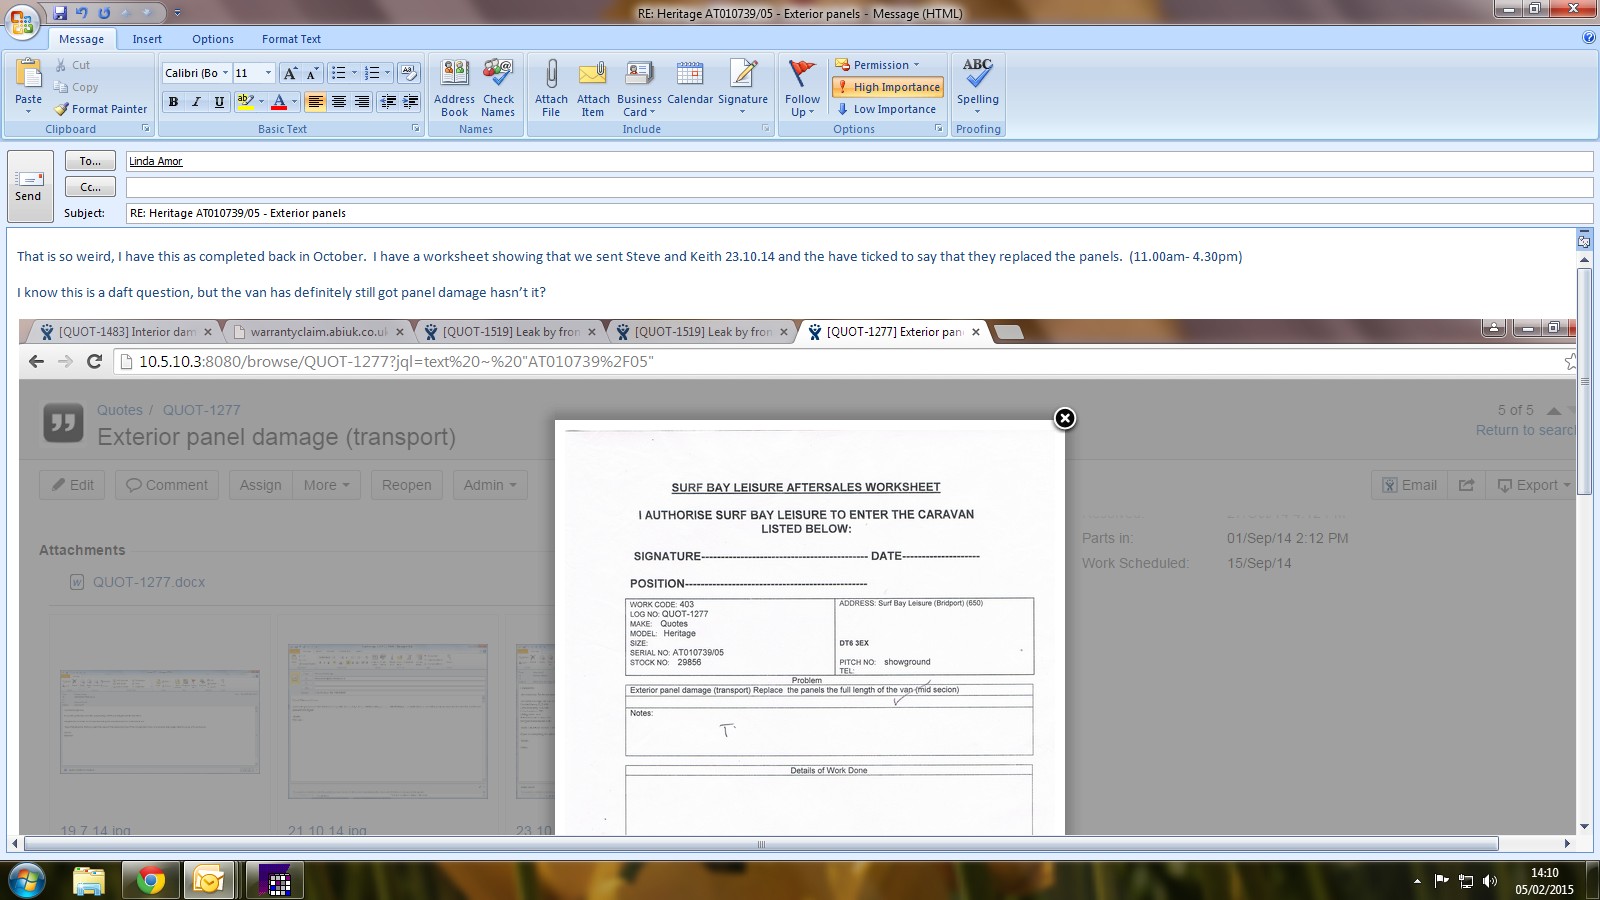Open the font size dropdown
Screen dimensions: 1600x900
[268, 73]
